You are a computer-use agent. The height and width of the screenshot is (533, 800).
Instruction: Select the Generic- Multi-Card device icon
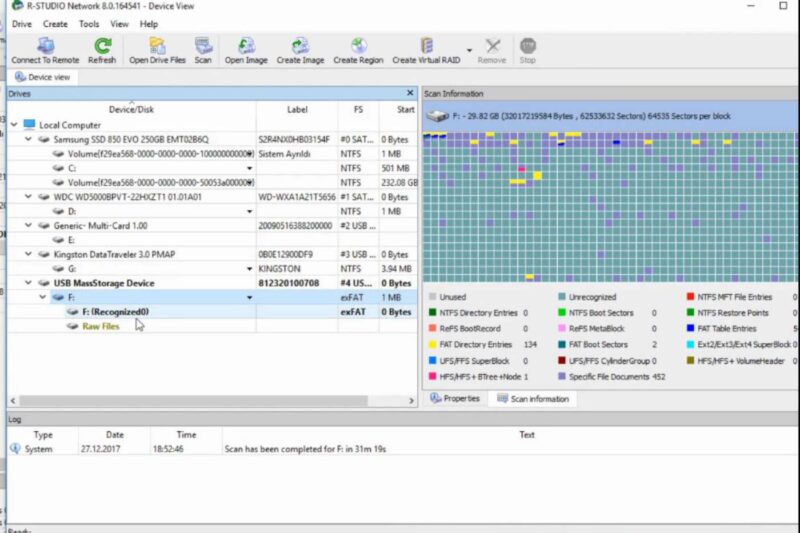point(44,225)
